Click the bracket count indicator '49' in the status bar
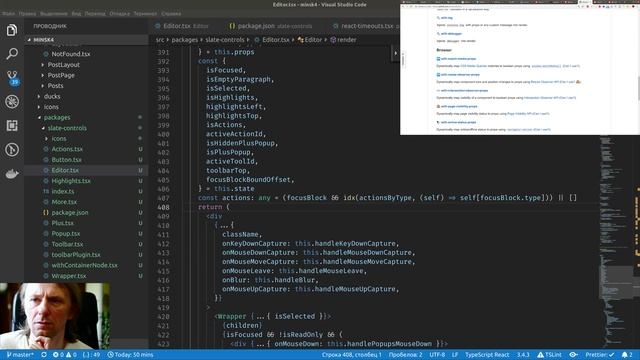Screen dimensions: 640x360 coord(91,355)
